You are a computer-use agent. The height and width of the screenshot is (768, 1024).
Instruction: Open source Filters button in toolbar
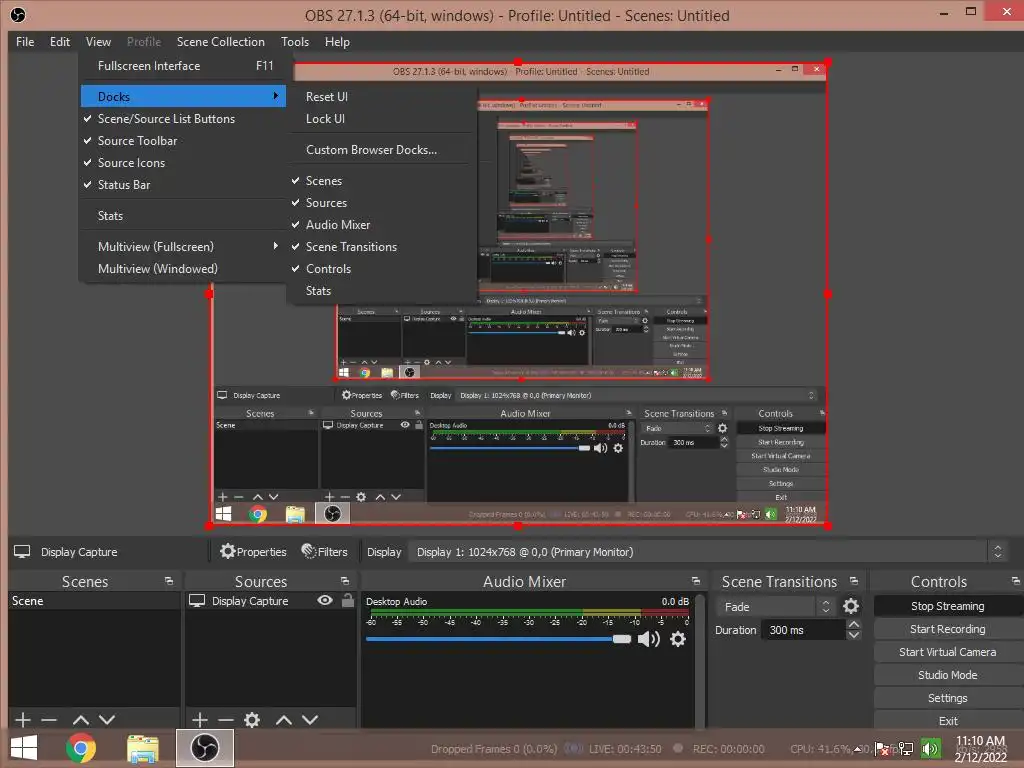point(325,552)
